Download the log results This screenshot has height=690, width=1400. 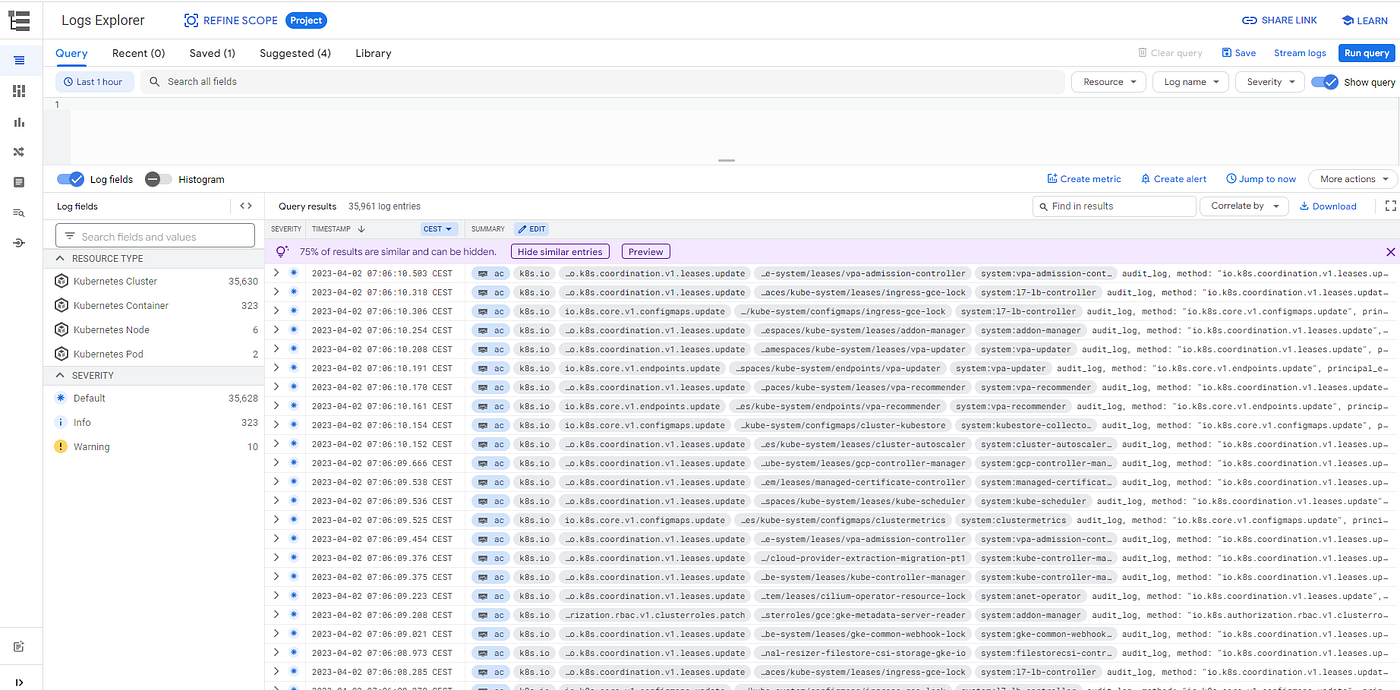pyautogui.click(x=1328, y=206)
